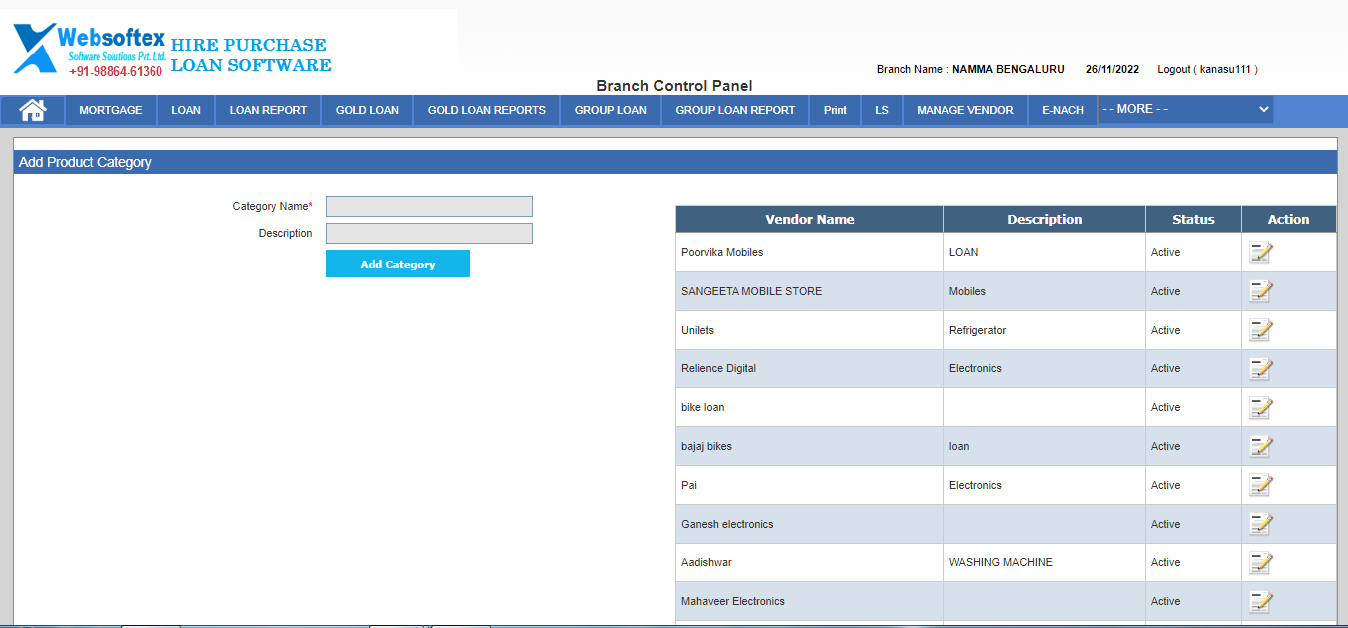Image resolution: width=1348 pixels, height=628 pixels.
Task: Edit the Mahaveer Electronics row
Action: [1261, 601]
